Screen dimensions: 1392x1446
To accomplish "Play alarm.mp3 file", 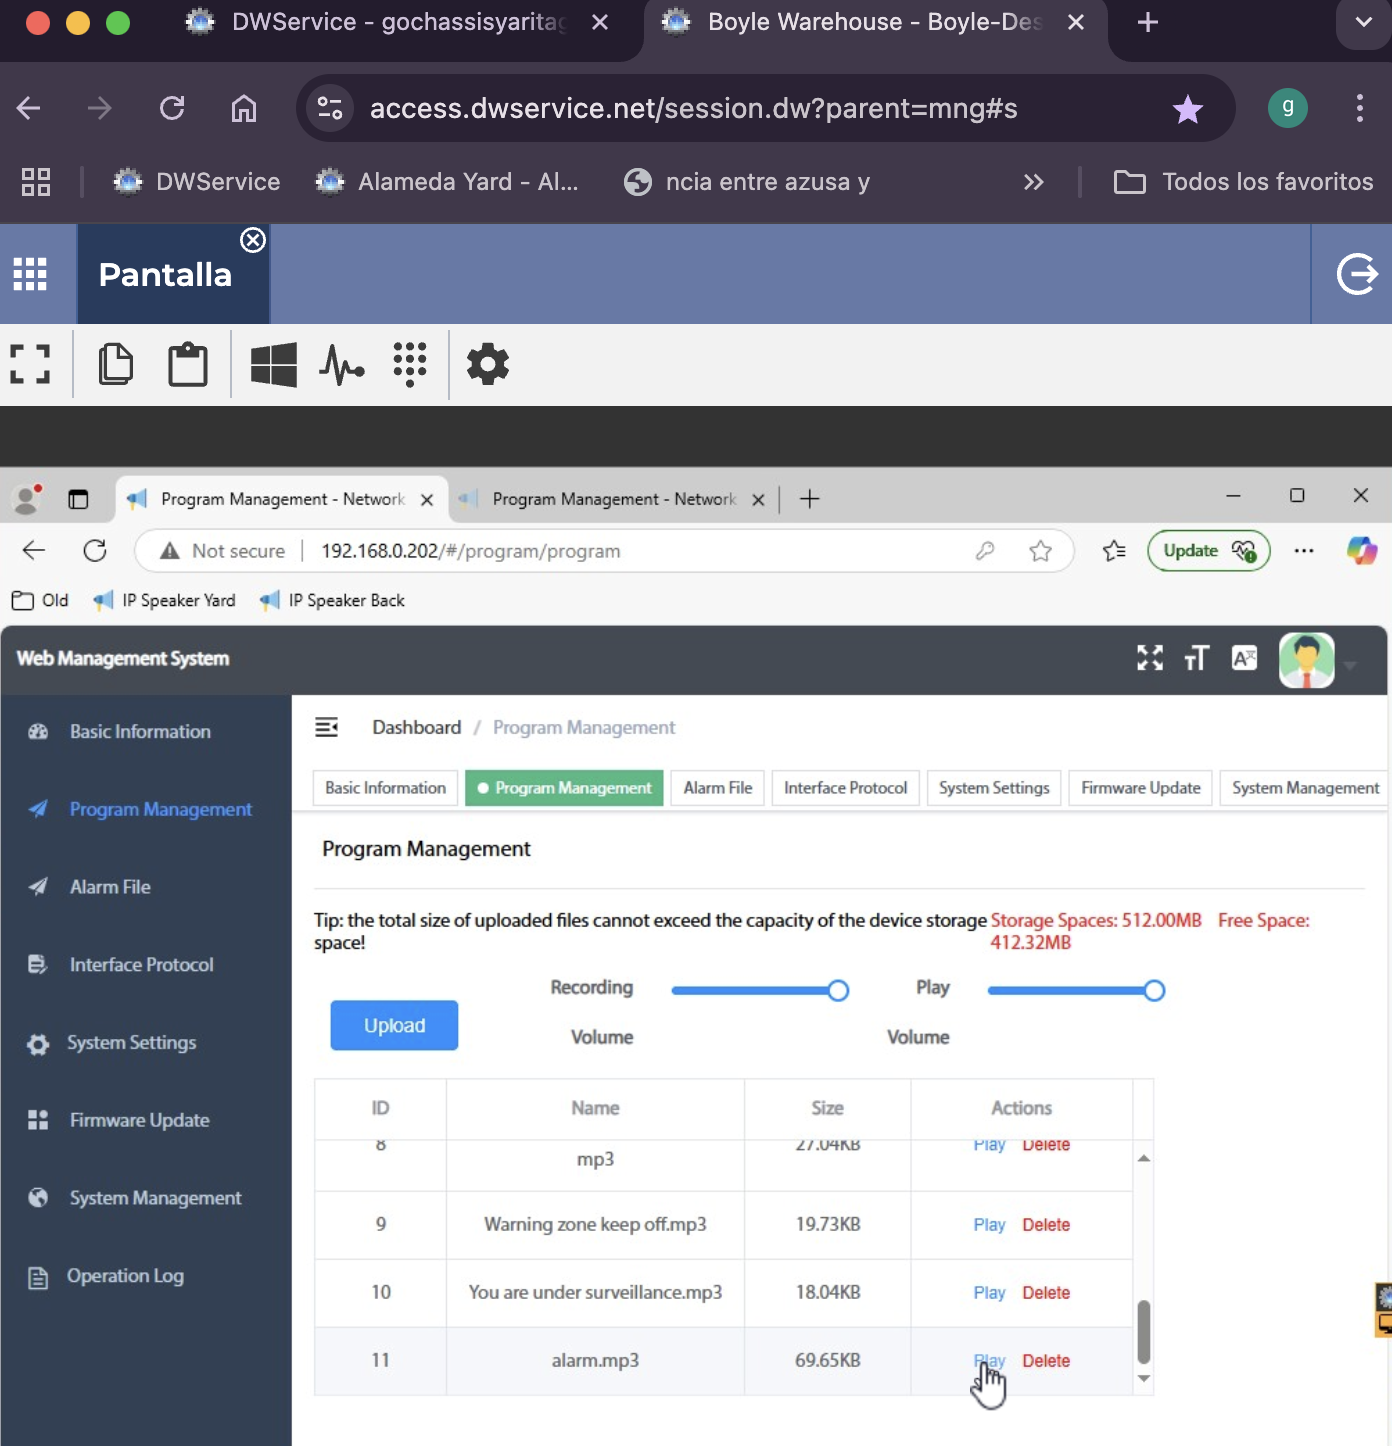I will tap(989, 1361).
